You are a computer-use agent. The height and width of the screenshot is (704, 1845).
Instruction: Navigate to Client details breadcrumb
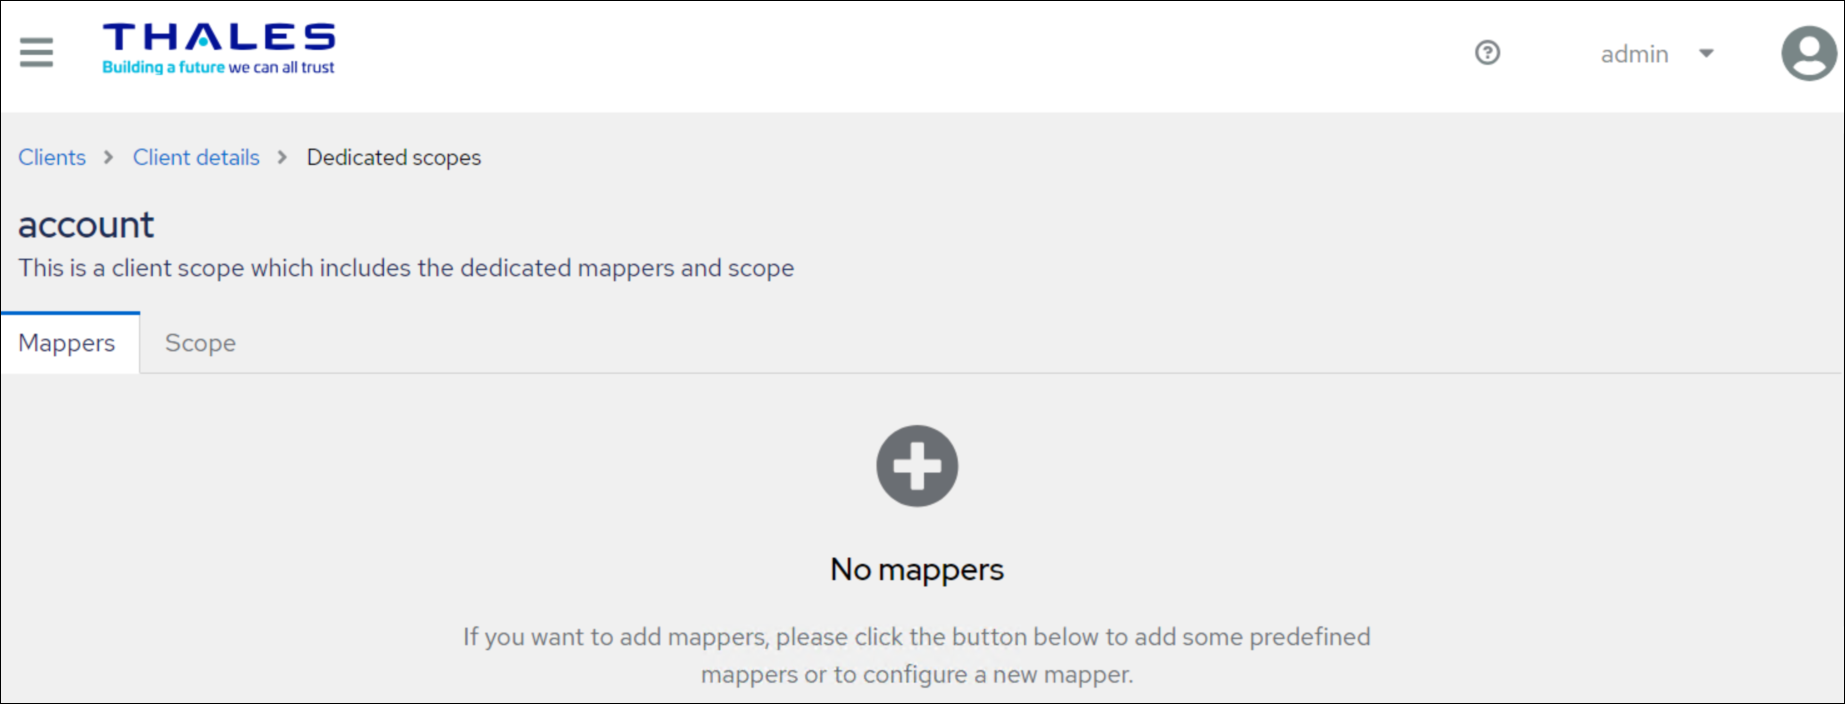tap(196, 158)
